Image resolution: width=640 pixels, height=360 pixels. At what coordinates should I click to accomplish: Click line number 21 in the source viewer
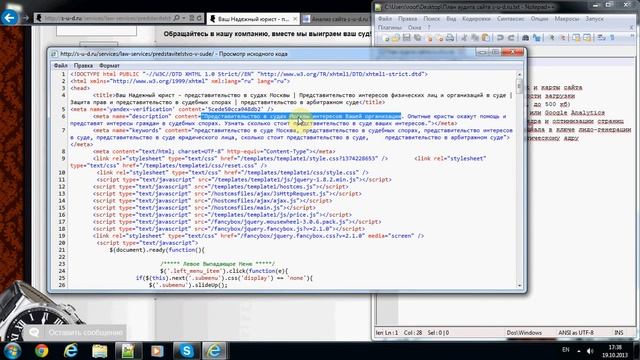coord(62,250)
